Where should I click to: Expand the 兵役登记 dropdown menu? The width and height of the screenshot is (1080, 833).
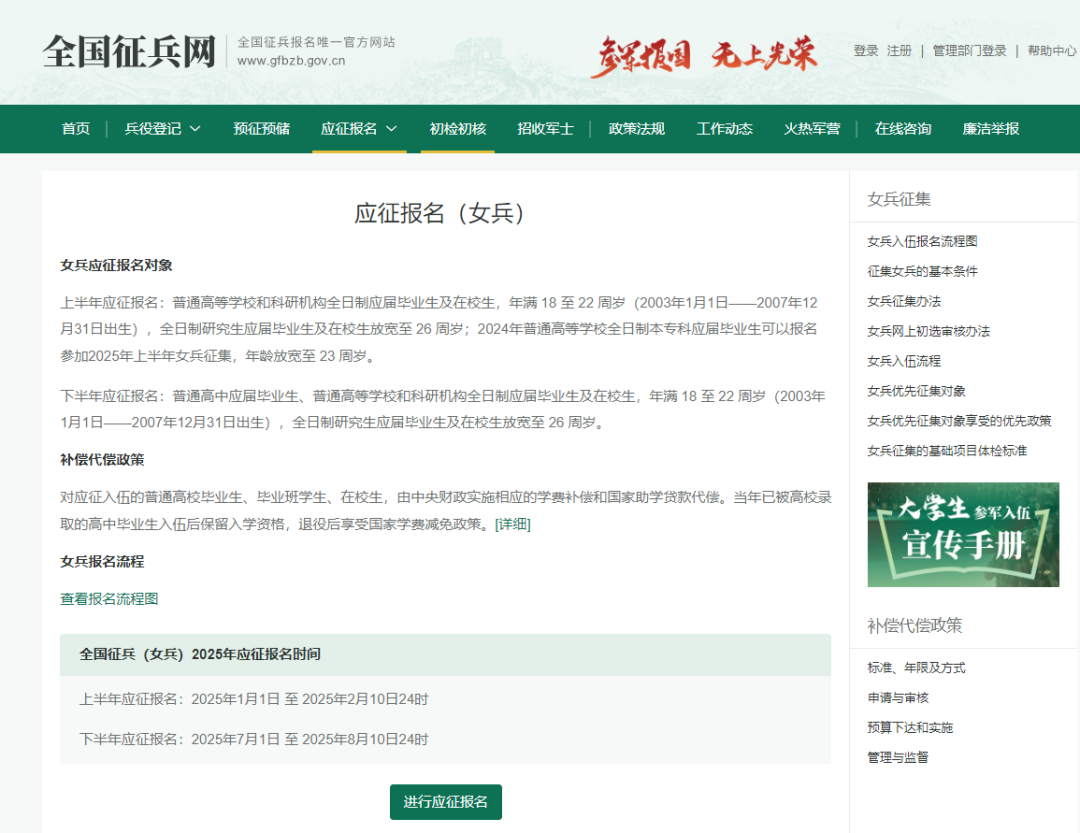pyautogui.click(x=162, y=128)
